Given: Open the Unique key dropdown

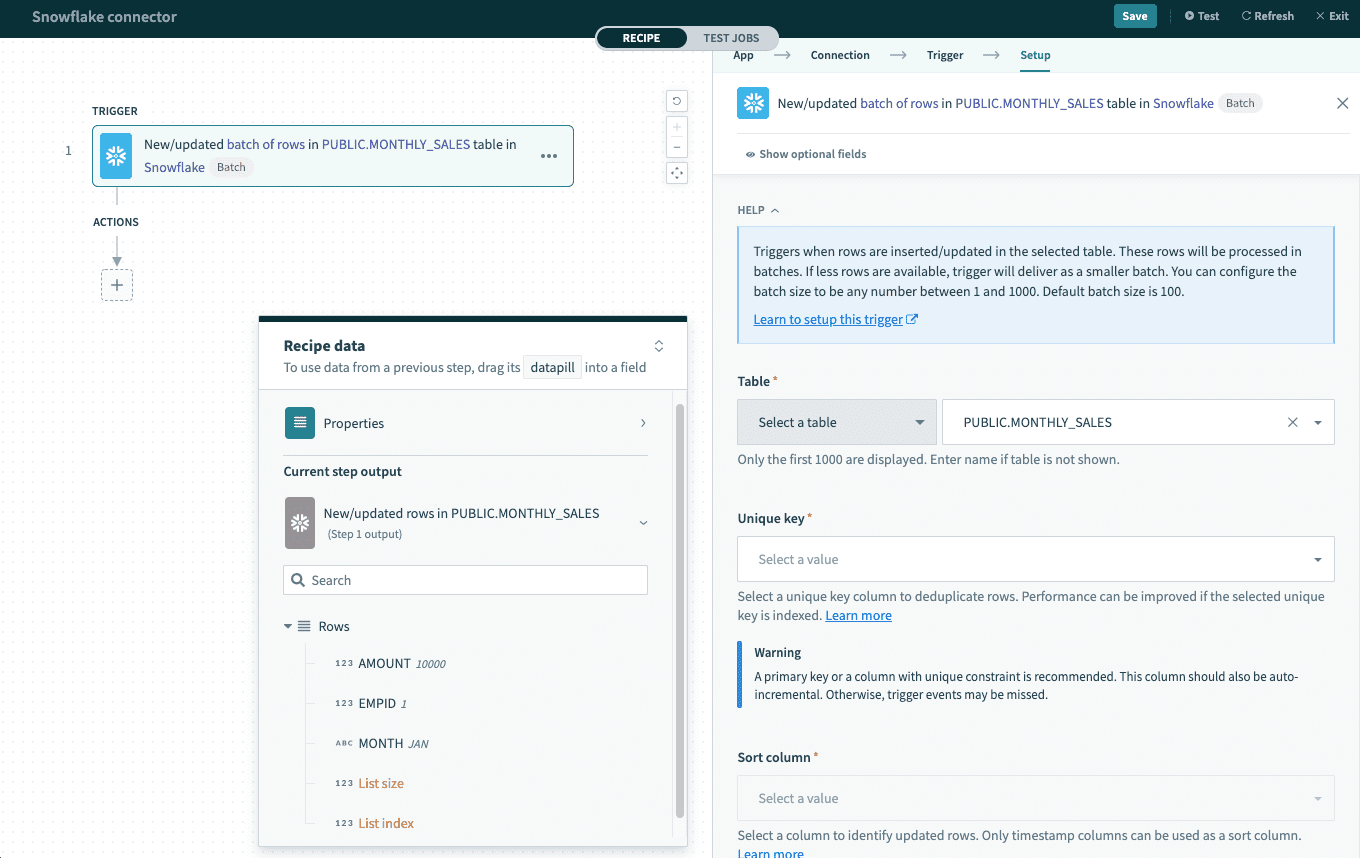Looking at the screenshot, I should point(1035,560).
